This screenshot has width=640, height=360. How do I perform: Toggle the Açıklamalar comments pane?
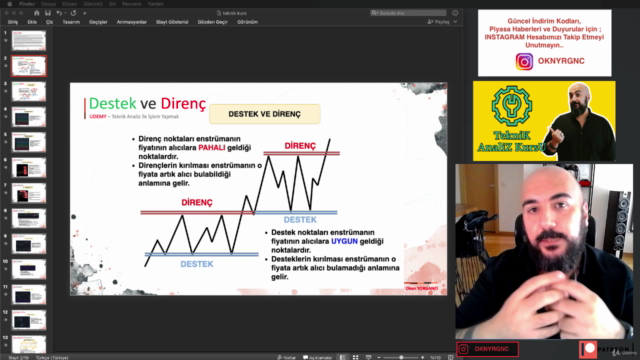tap(318, 358)
